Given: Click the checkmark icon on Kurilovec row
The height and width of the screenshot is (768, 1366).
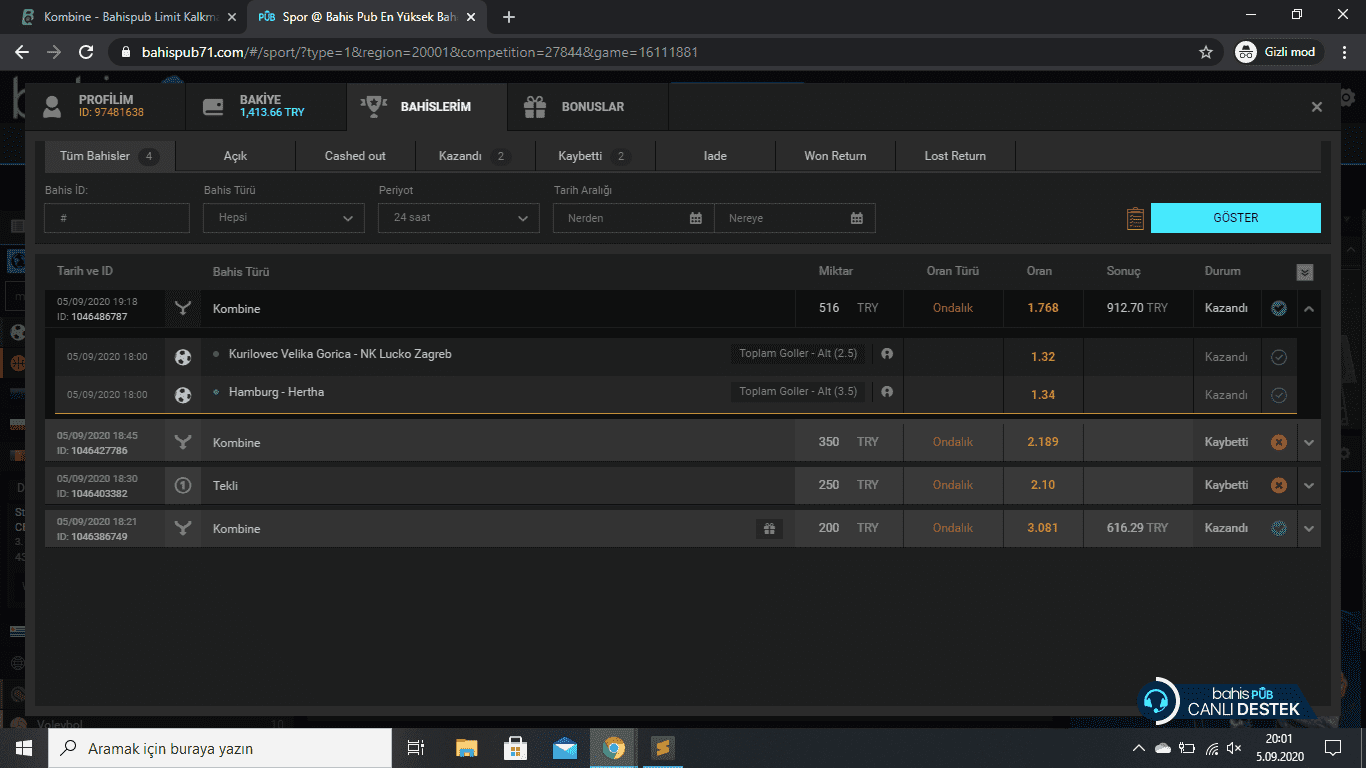Looking at the screenshot, I should [1278, 357].
